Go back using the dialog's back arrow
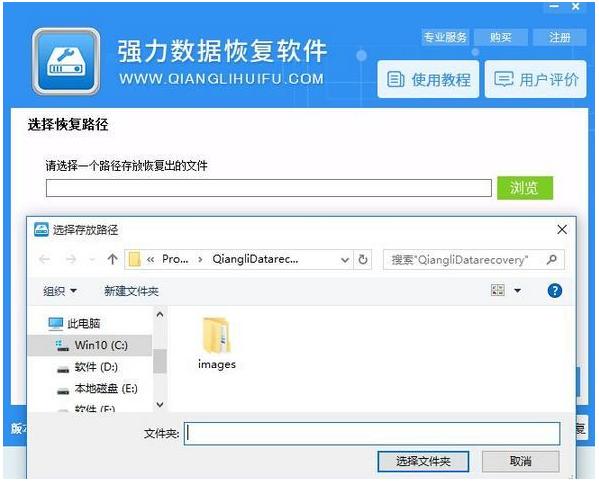 coord(44,259)
